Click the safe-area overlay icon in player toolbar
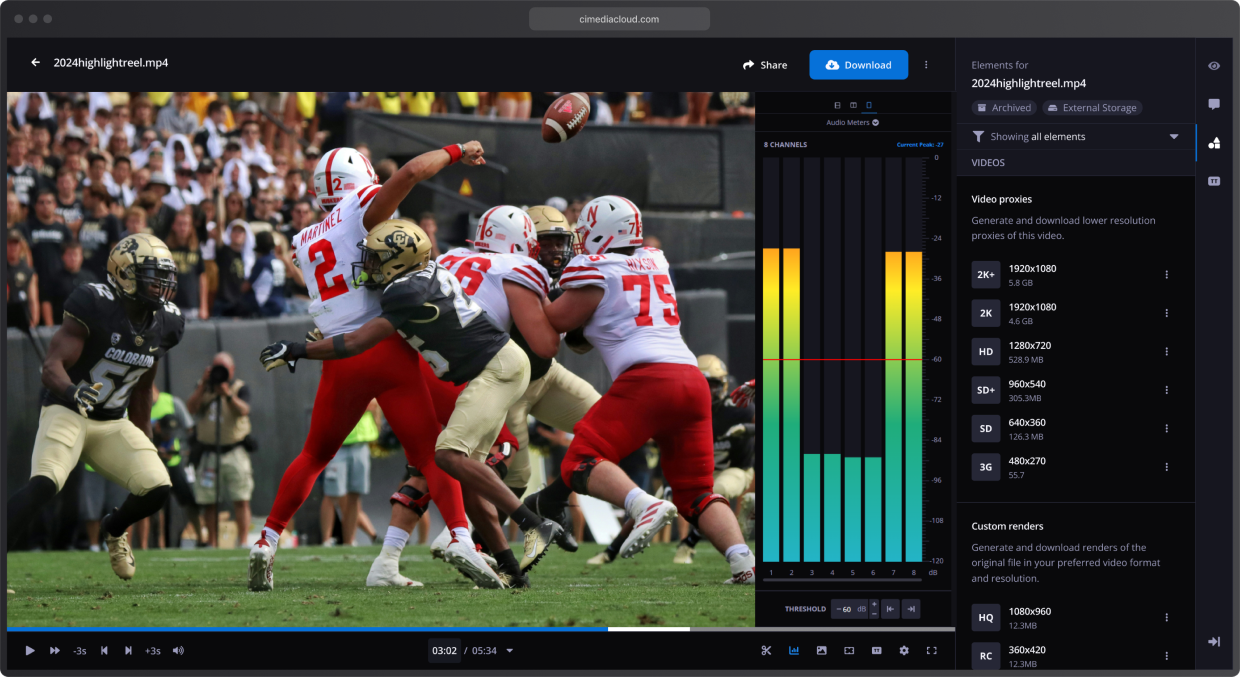 [849, 651]
